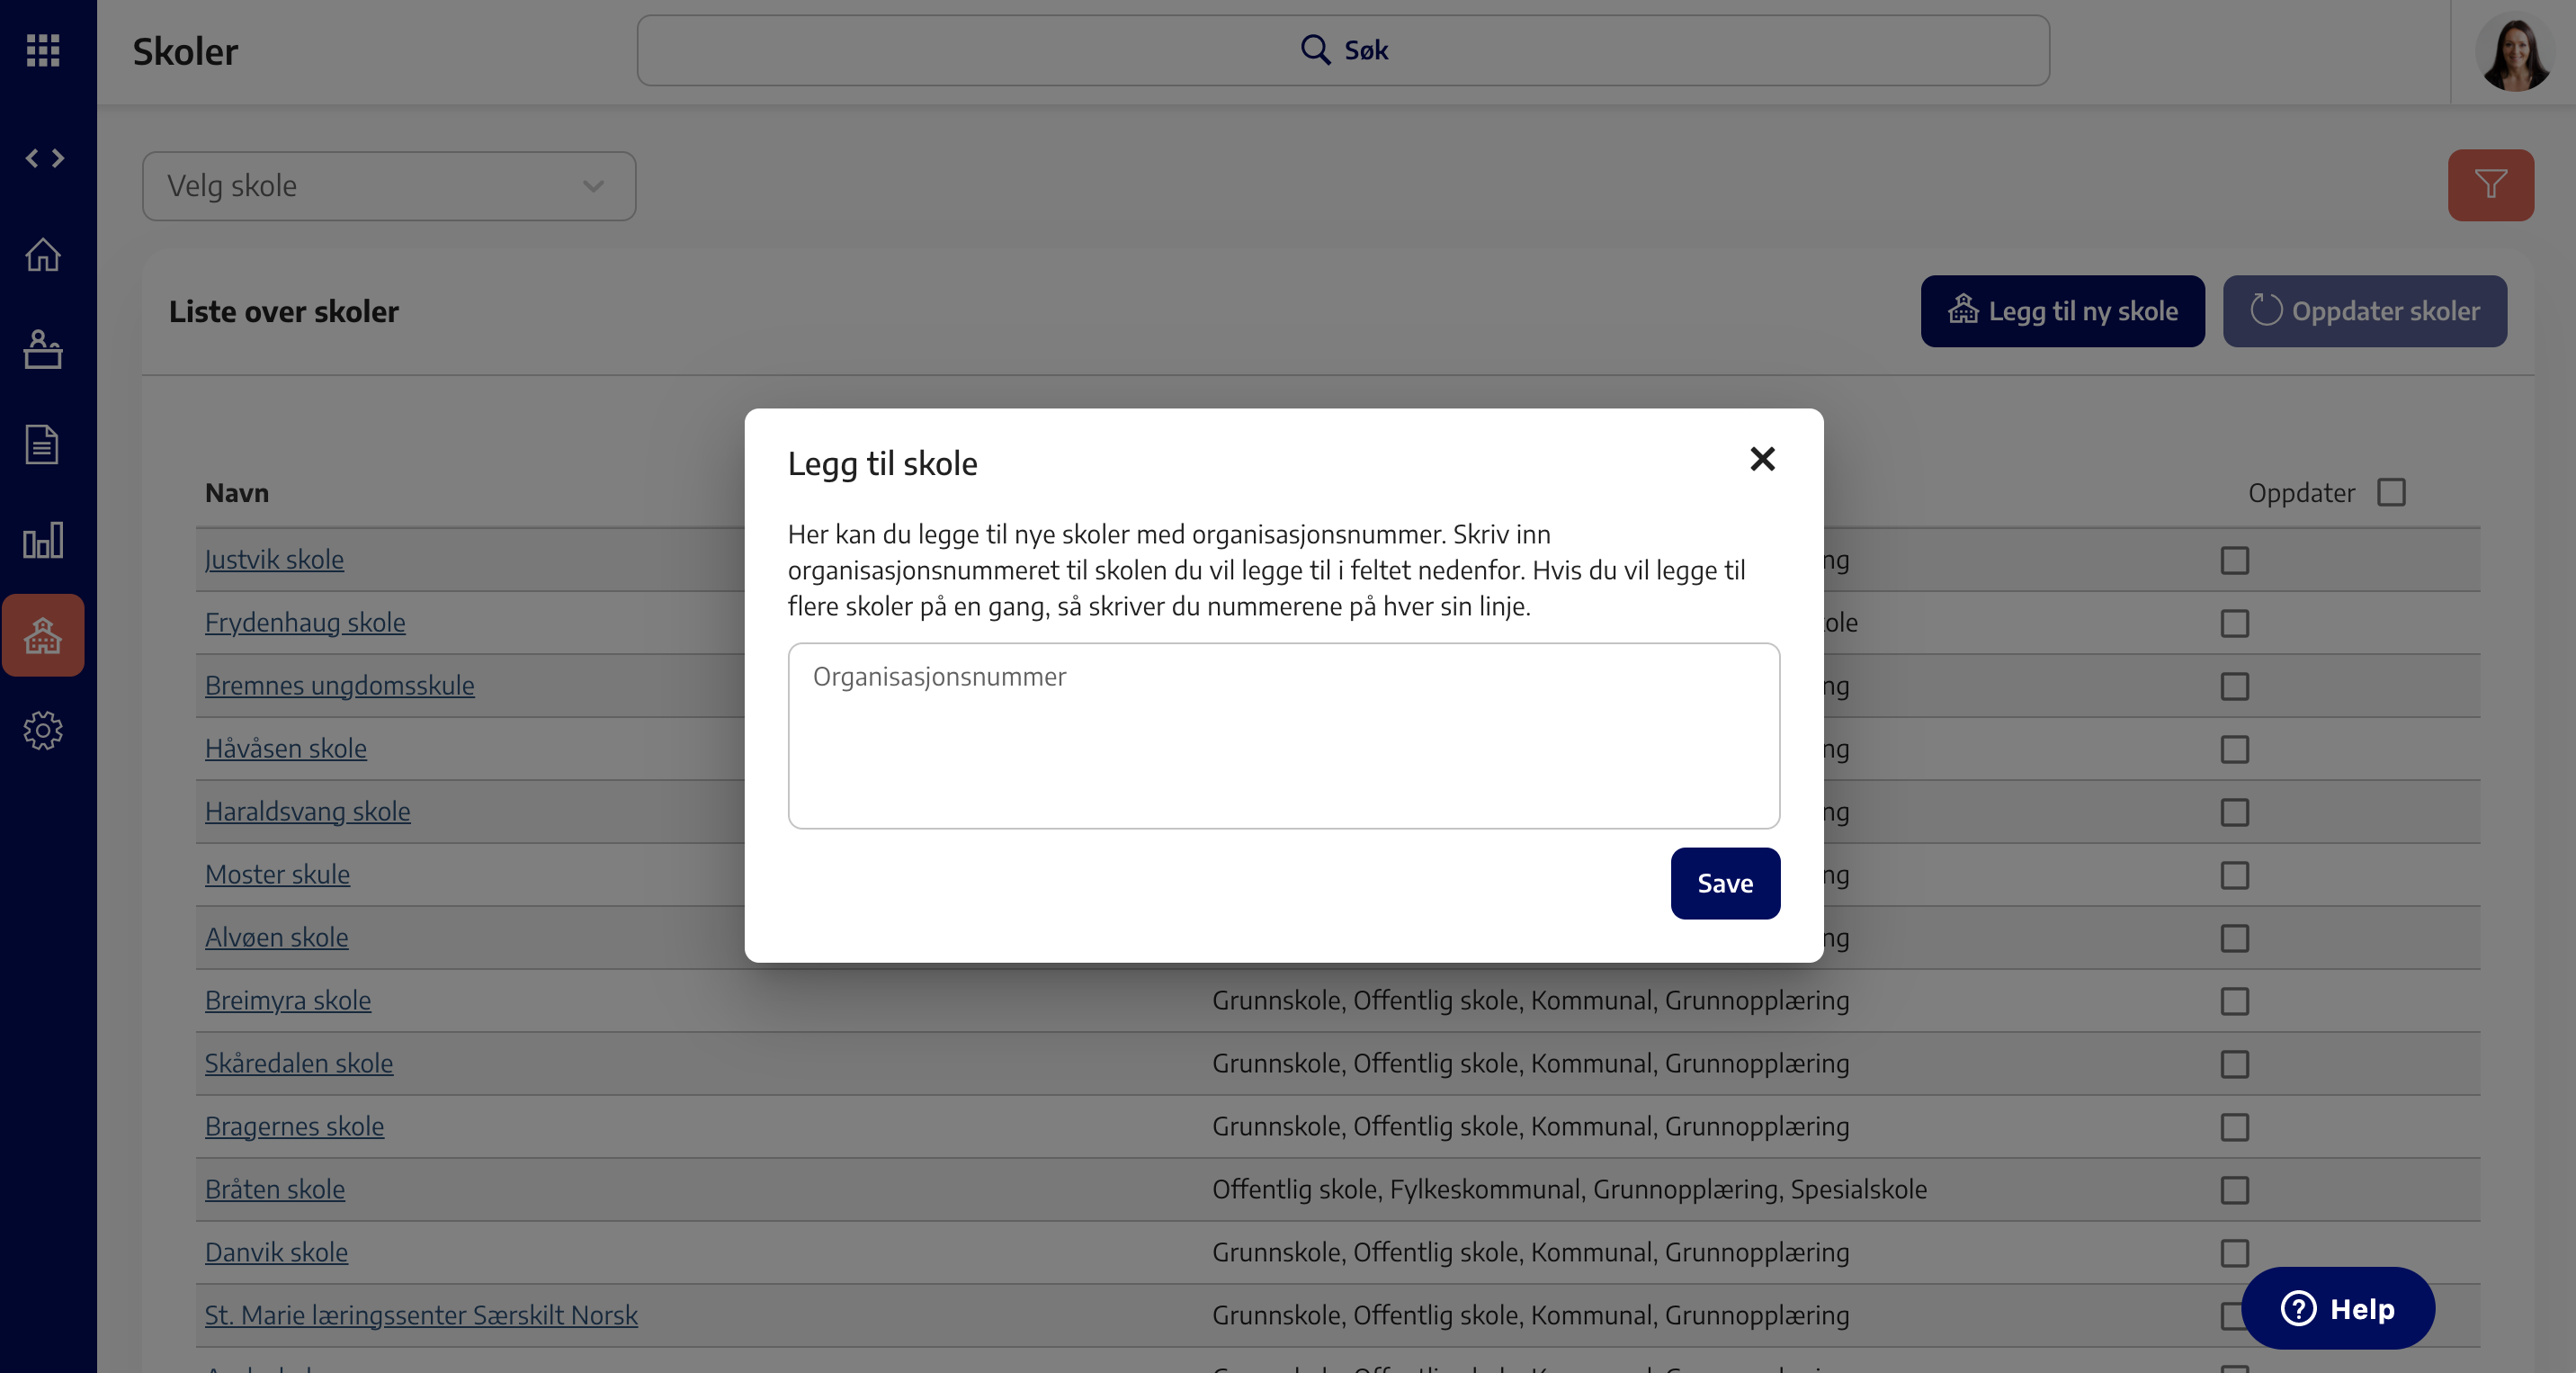The image size is (2576, 1373).
Task: Click into the Organisasjonsnummer text field
Action: click(1283, 736)
